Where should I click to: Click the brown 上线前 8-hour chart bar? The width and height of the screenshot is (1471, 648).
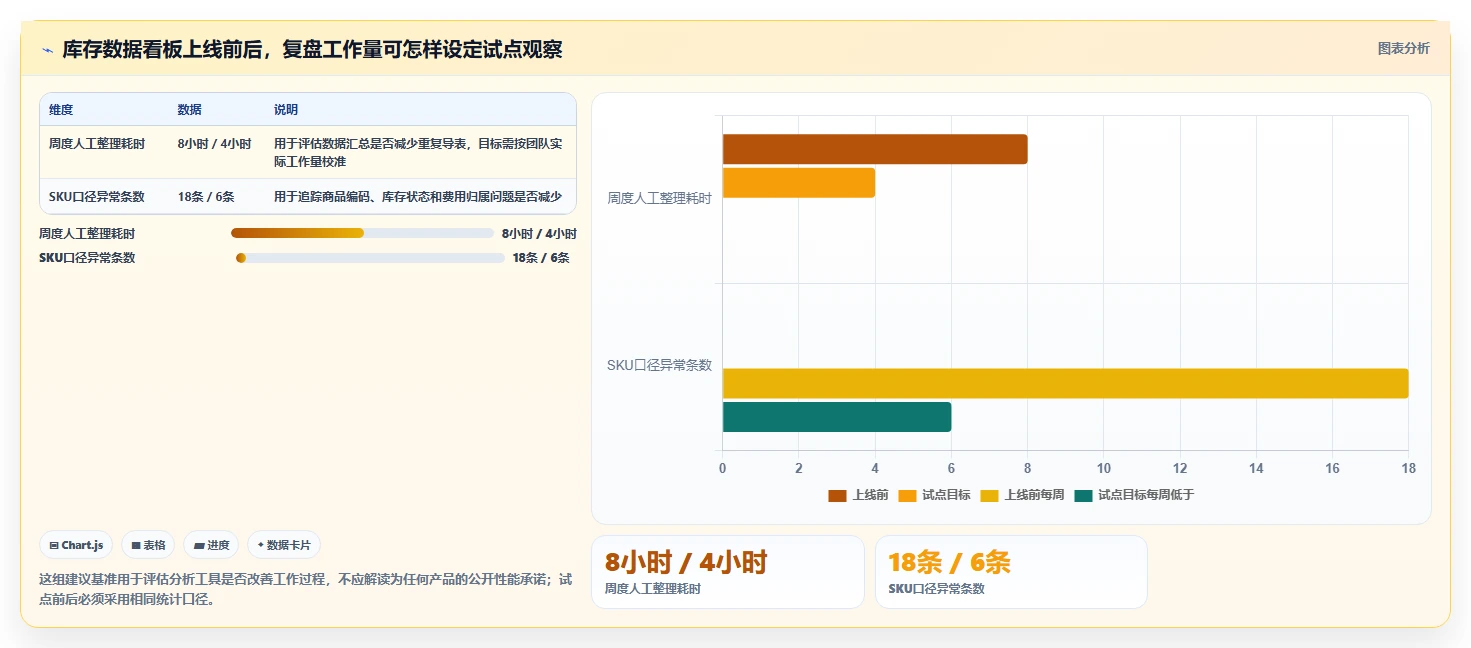pos(875,149)
